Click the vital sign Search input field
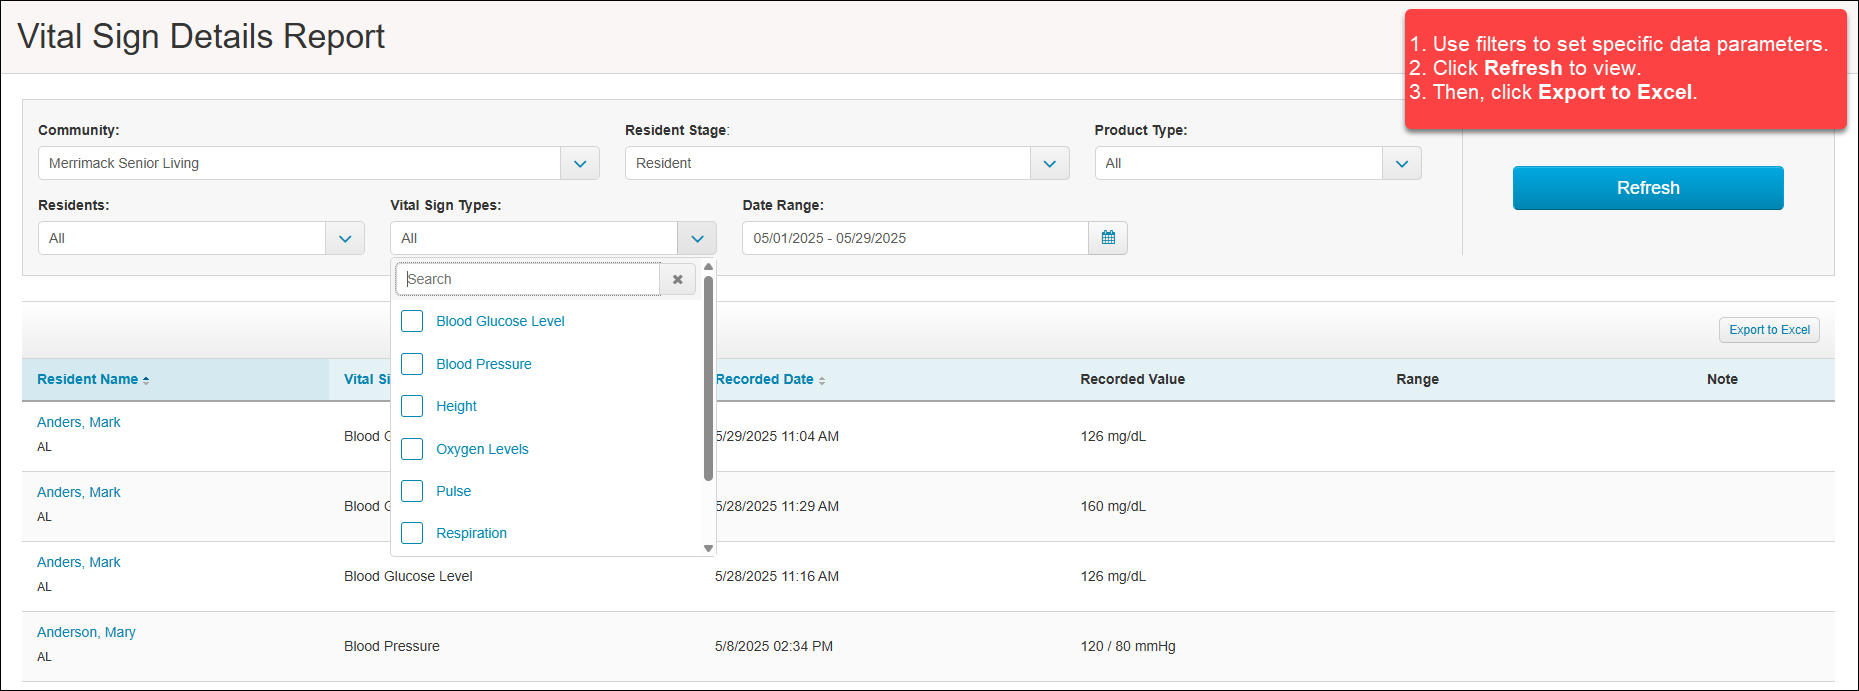Screen dimensions: 1859x691 click(x=528, y=279)
